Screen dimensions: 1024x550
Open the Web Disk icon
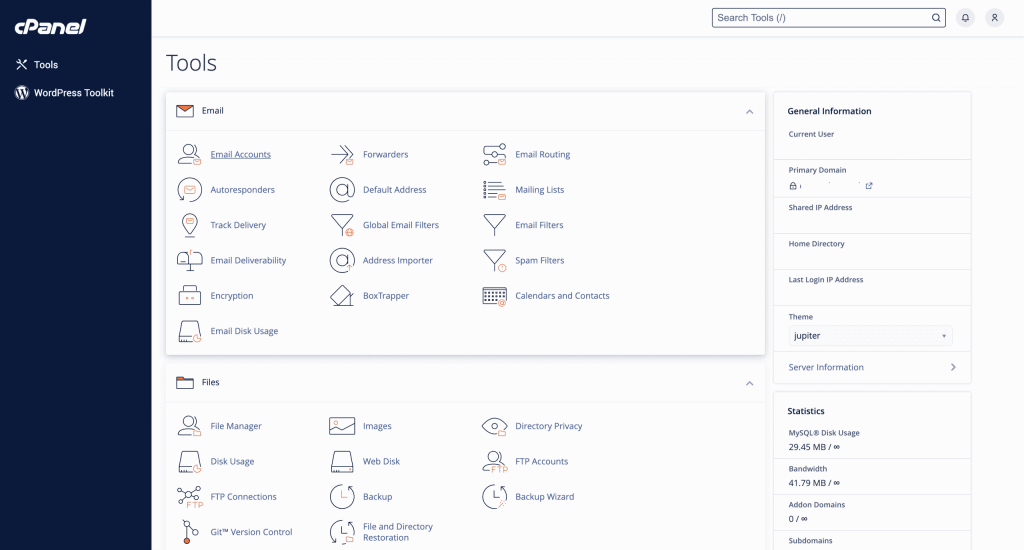(x=342, y=461)
